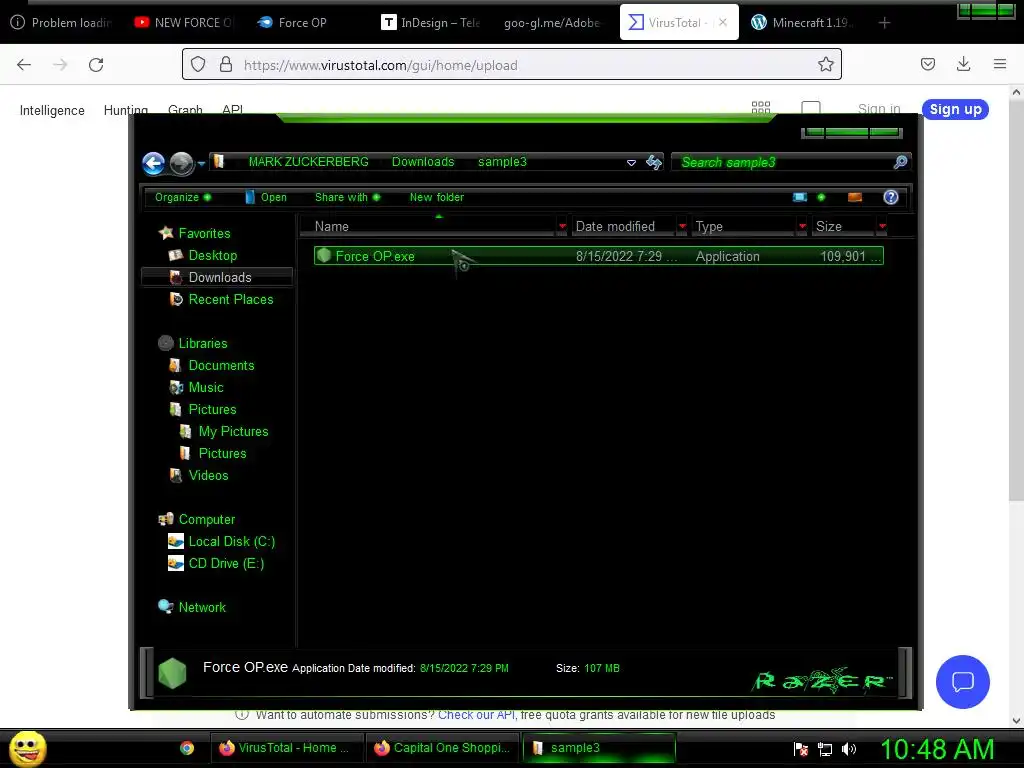The image size is (1024, 768).
Task: Open the Share with menu
Action: pos(347,197)
